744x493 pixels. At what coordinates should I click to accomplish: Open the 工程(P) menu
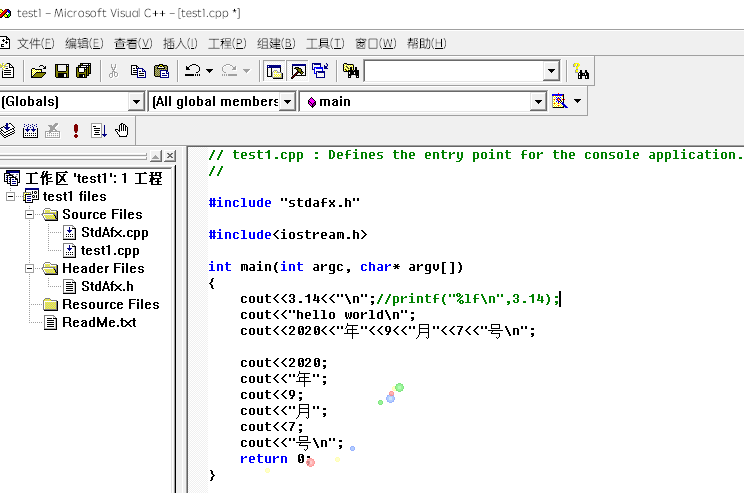pos(227,44)
